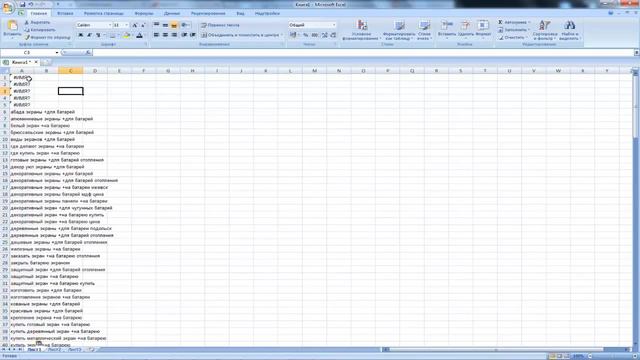
Task: Enable Перенос текста wrap text
Action: click(x=220, y=25)
